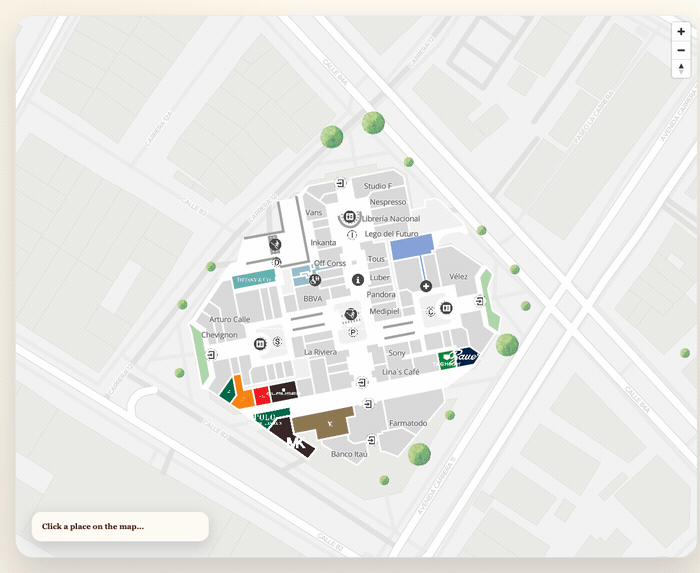Reset map bearing with compass button

tap(681, 69)
